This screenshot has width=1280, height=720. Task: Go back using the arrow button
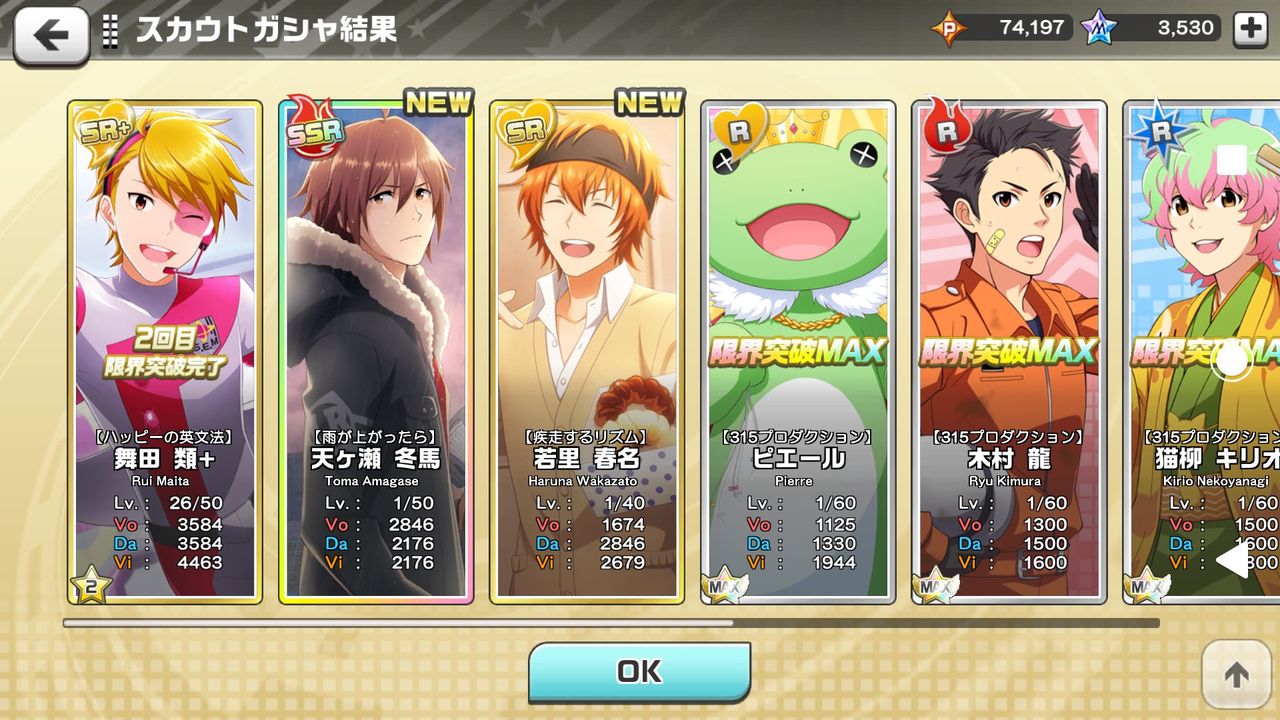tap(50, 35)
